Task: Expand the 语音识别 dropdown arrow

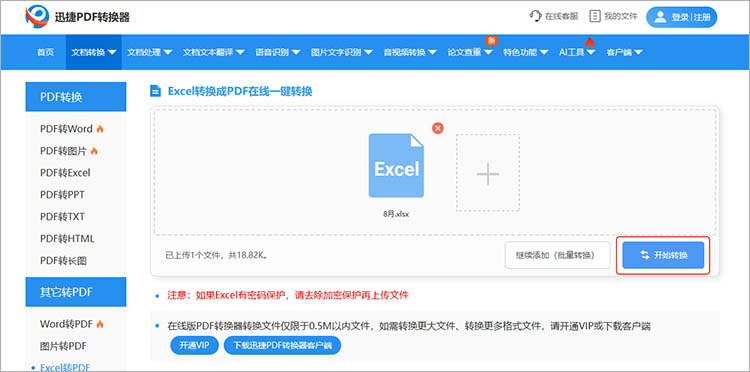Action: [x=296, y=52]
